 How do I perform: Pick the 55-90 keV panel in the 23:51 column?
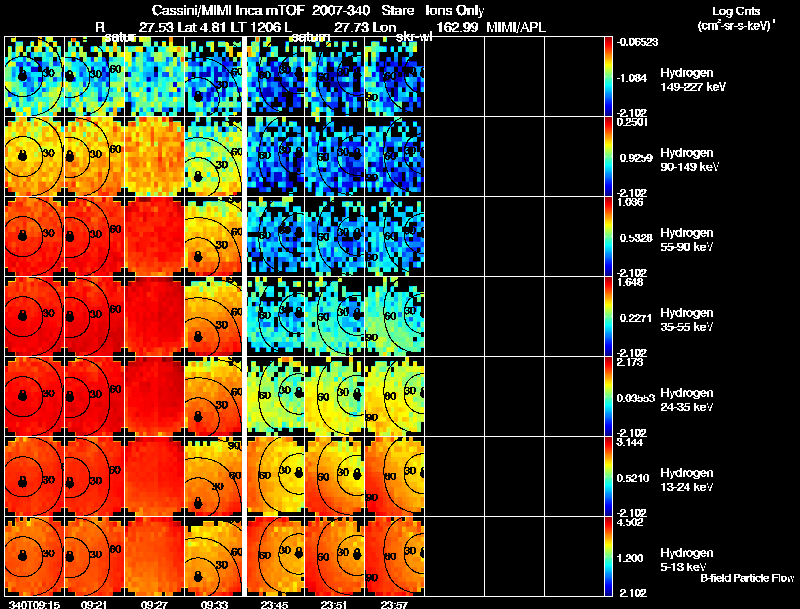(x=335, y=236)
